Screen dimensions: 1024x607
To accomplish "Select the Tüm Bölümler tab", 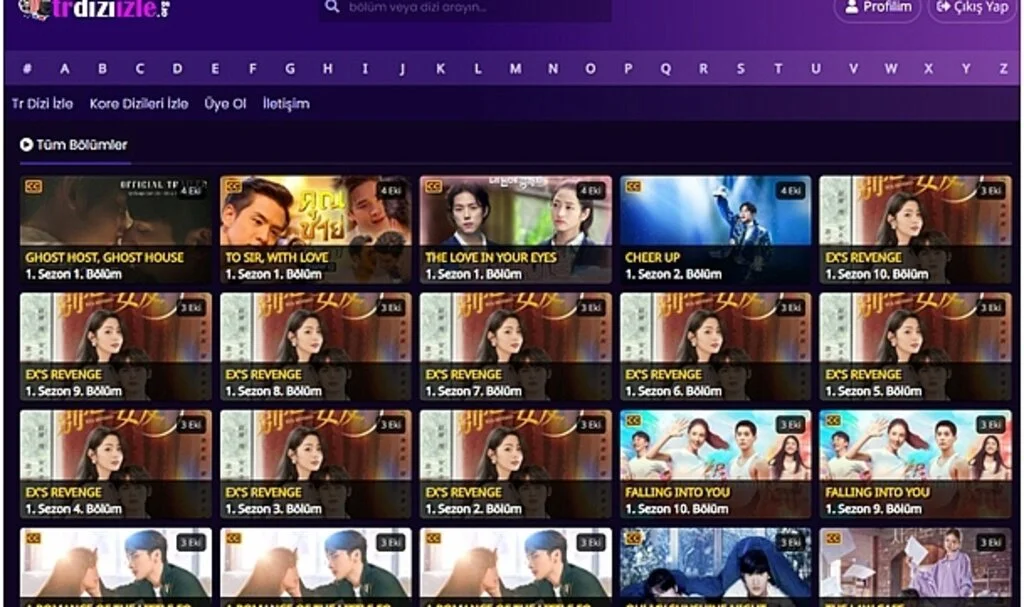I will 74,145.
